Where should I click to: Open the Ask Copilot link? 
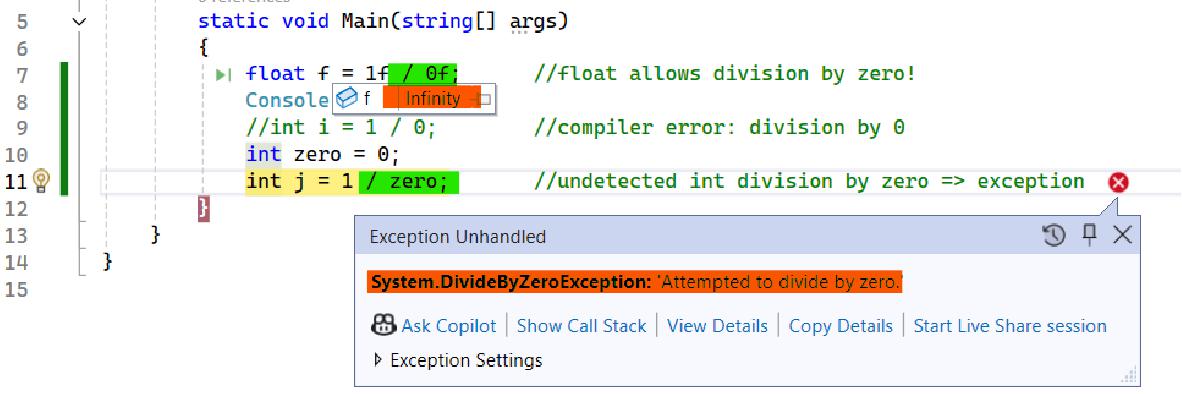(449, 326)
